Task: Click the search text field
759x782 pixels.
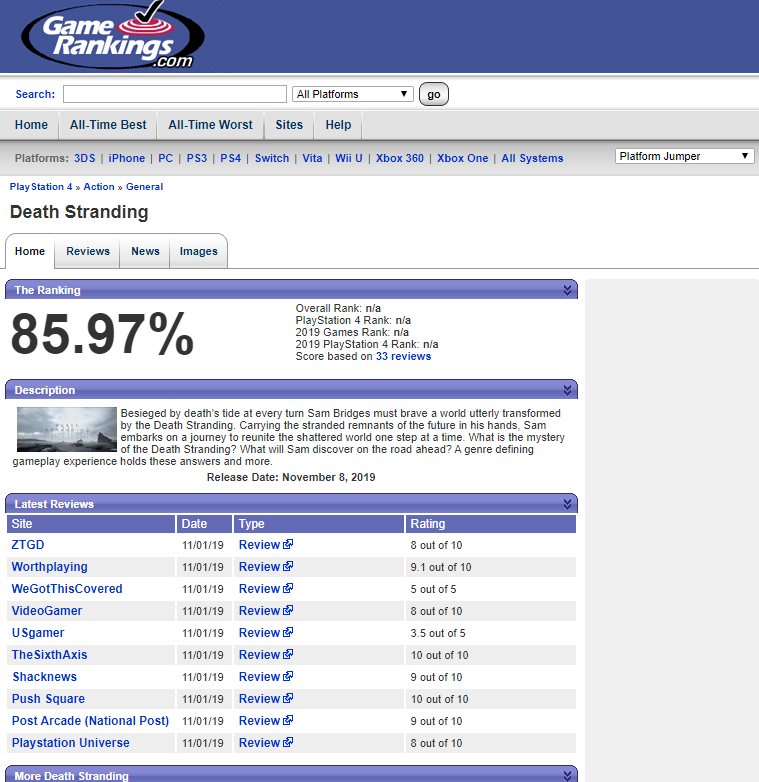Action: tap(175, 94)
